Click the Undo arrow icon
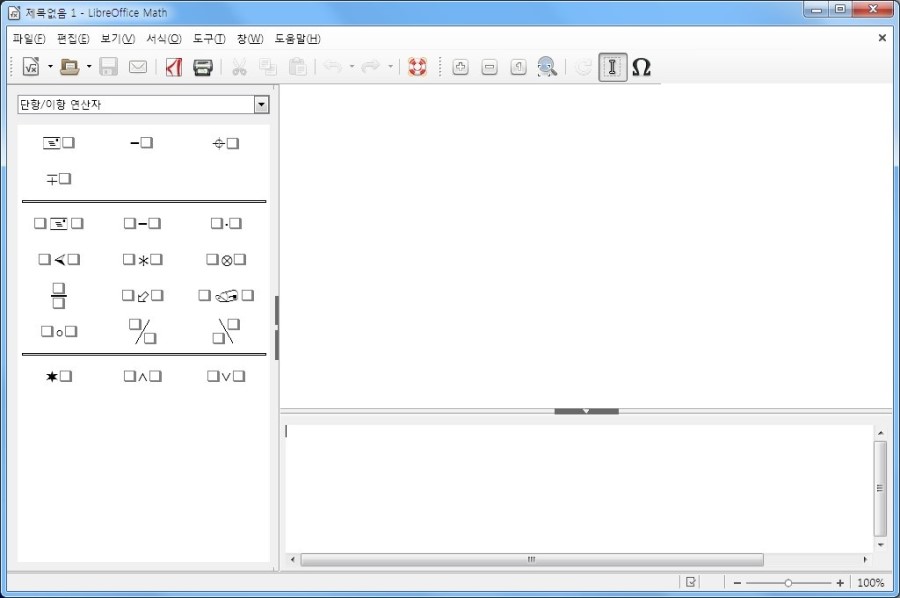 tap(333, 67)
